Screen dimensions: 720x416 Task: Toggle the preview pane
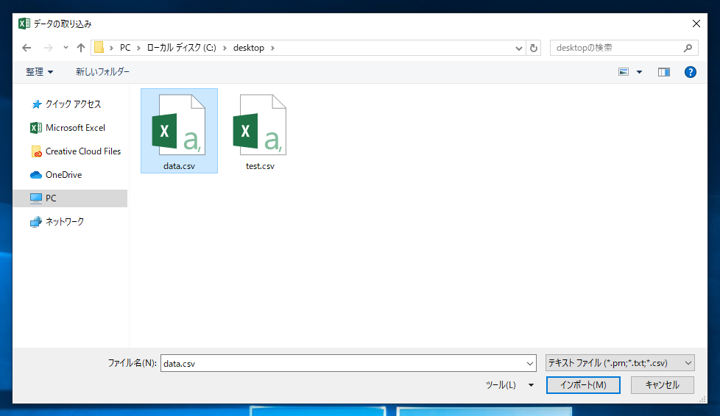[x=664, y=72]
